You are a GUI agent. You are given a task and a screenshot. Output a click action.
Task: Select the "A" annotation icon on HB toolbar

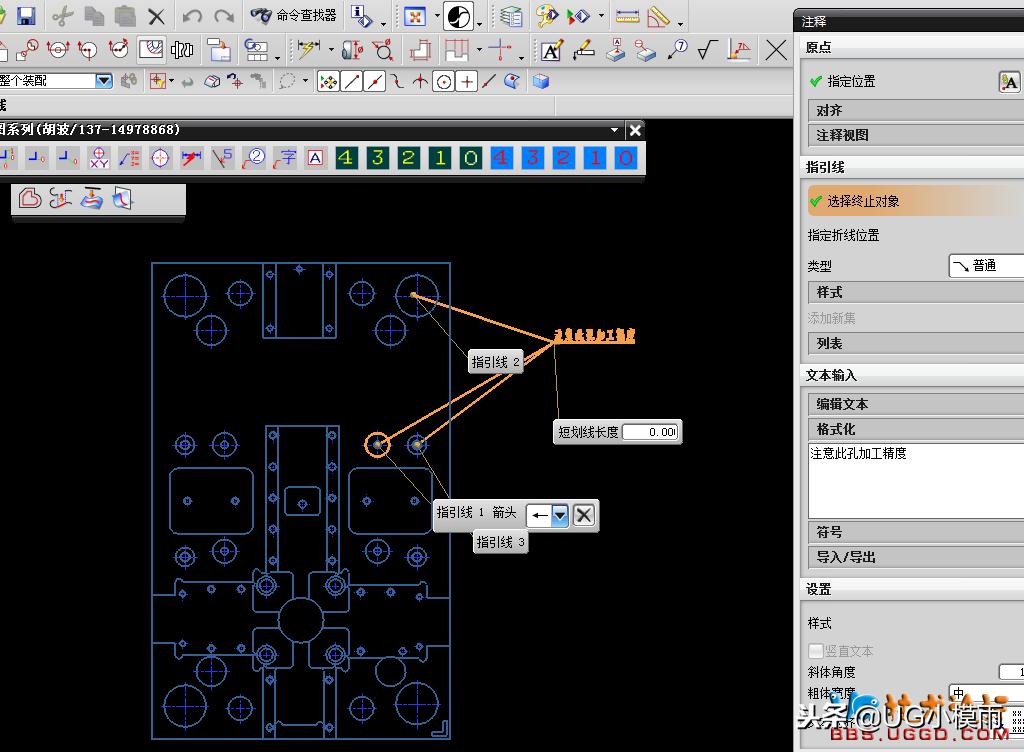pos(313,157)
